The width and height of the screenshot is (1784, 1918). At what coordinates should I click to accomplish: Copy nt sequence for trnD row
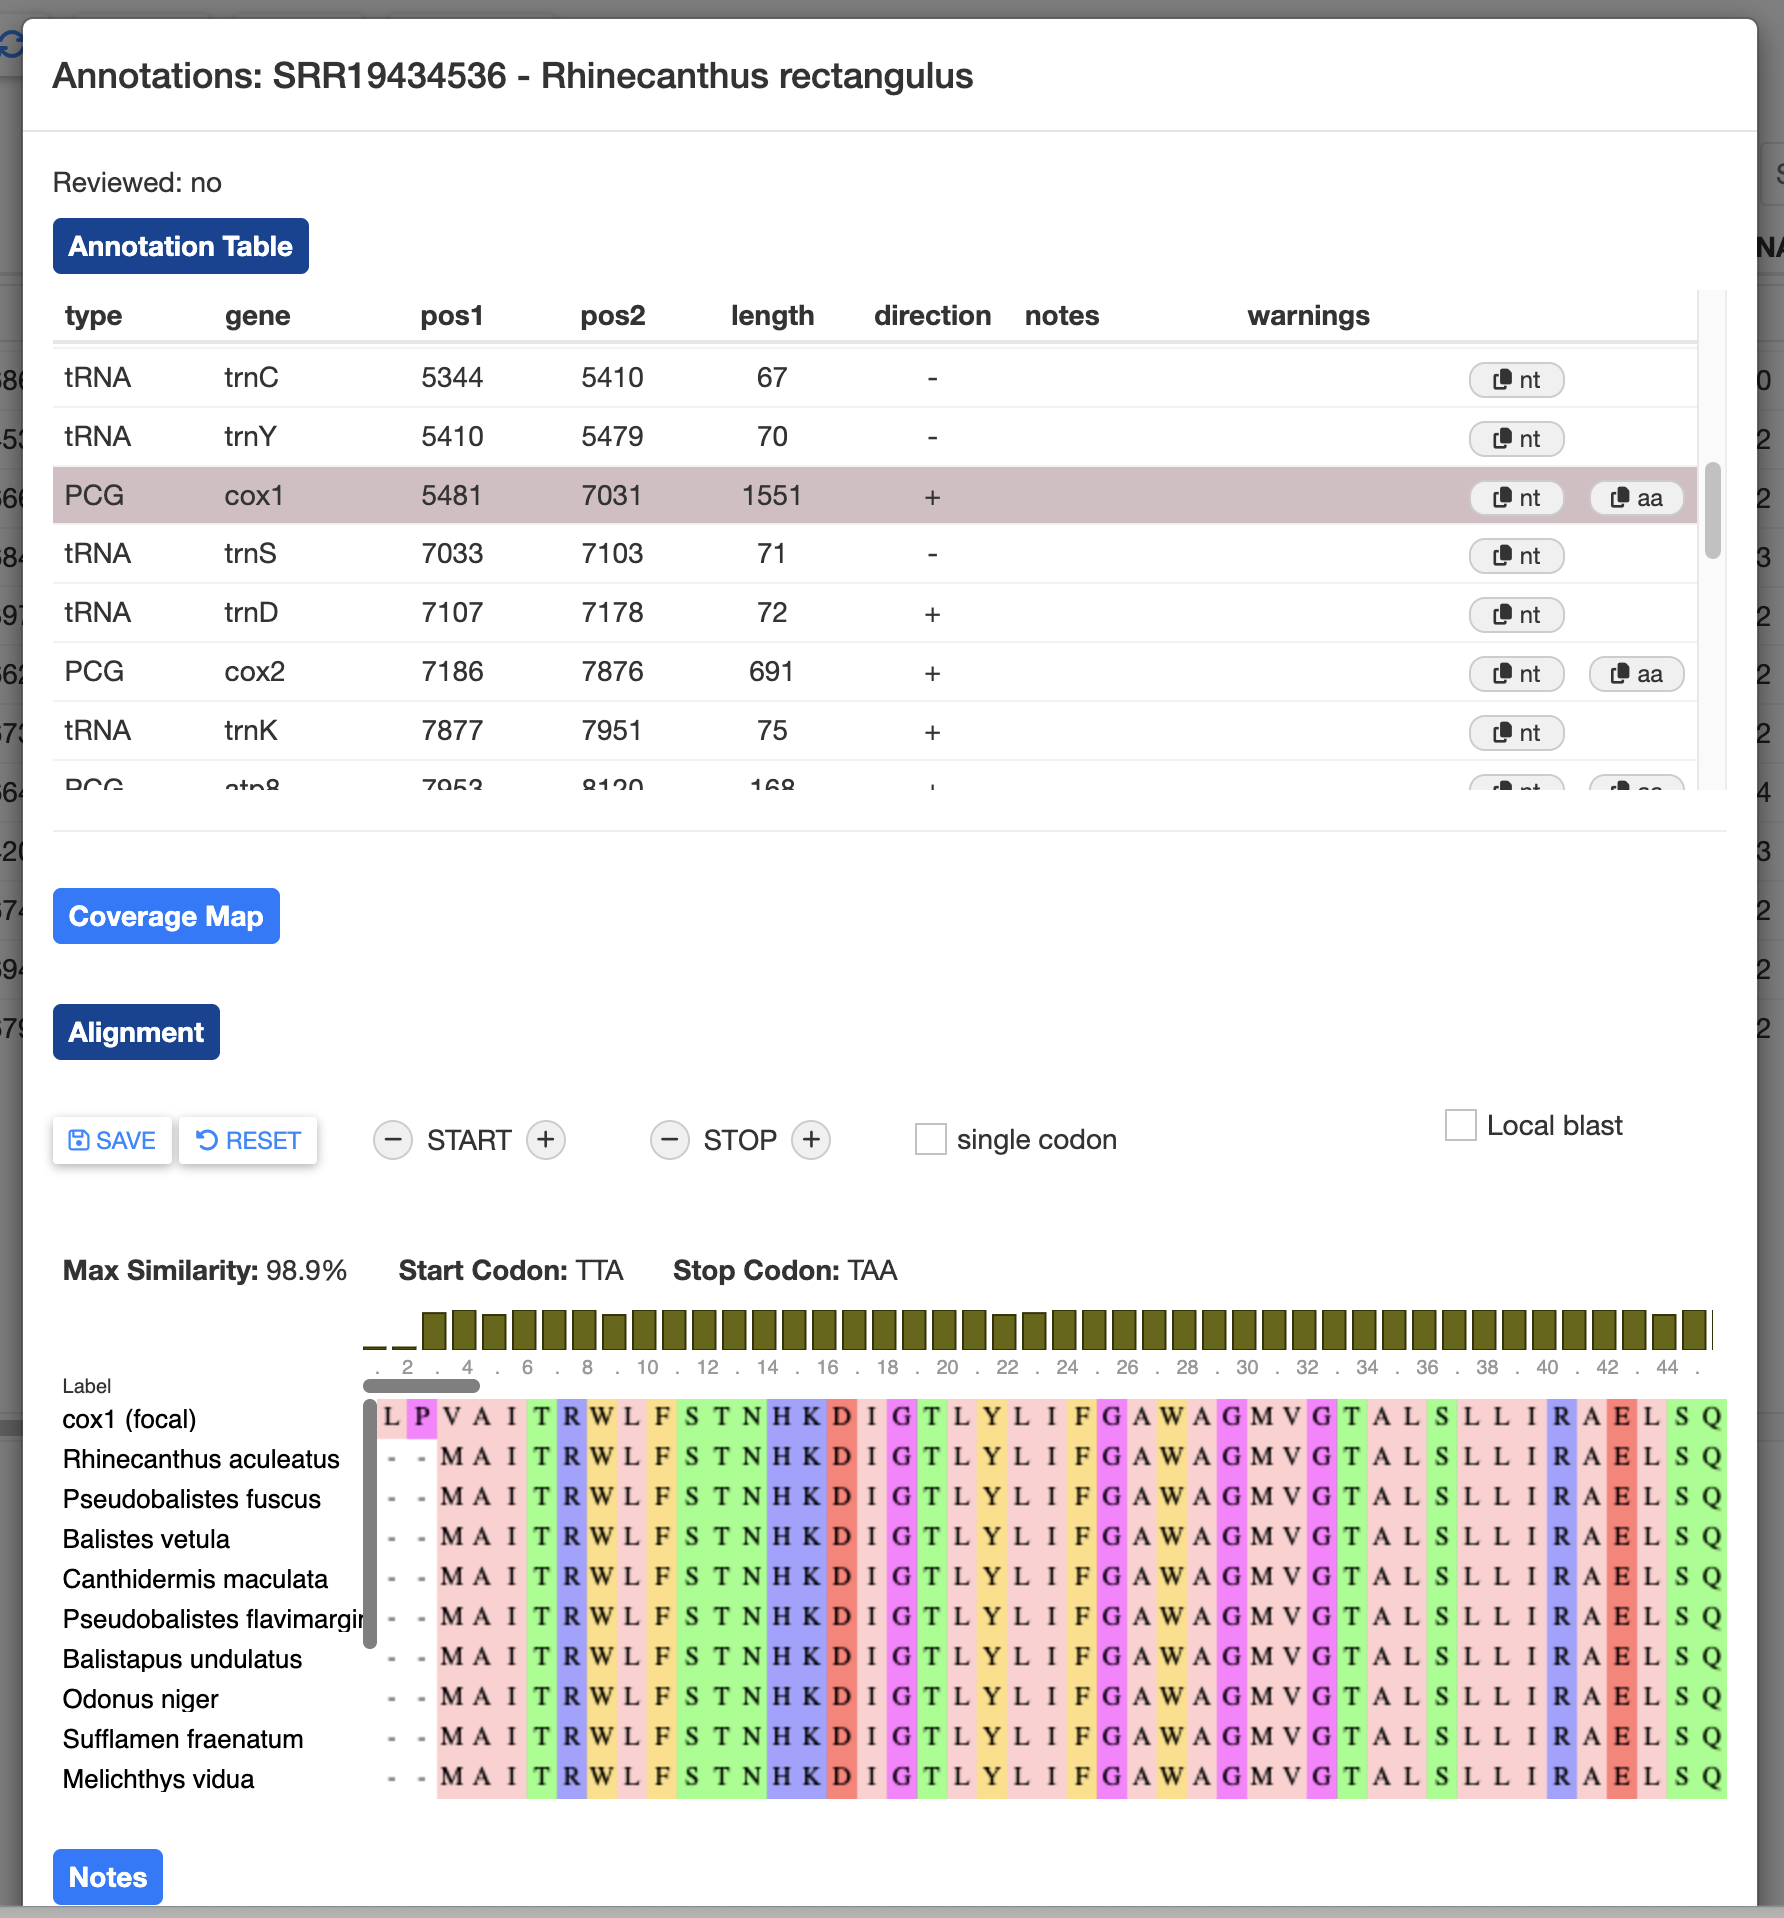click(1516, 615)
